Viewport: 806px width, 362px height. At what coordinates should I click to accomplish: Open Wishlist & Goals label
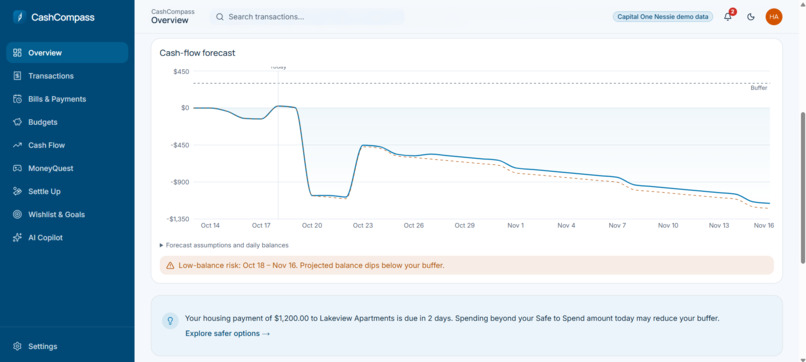57,214
